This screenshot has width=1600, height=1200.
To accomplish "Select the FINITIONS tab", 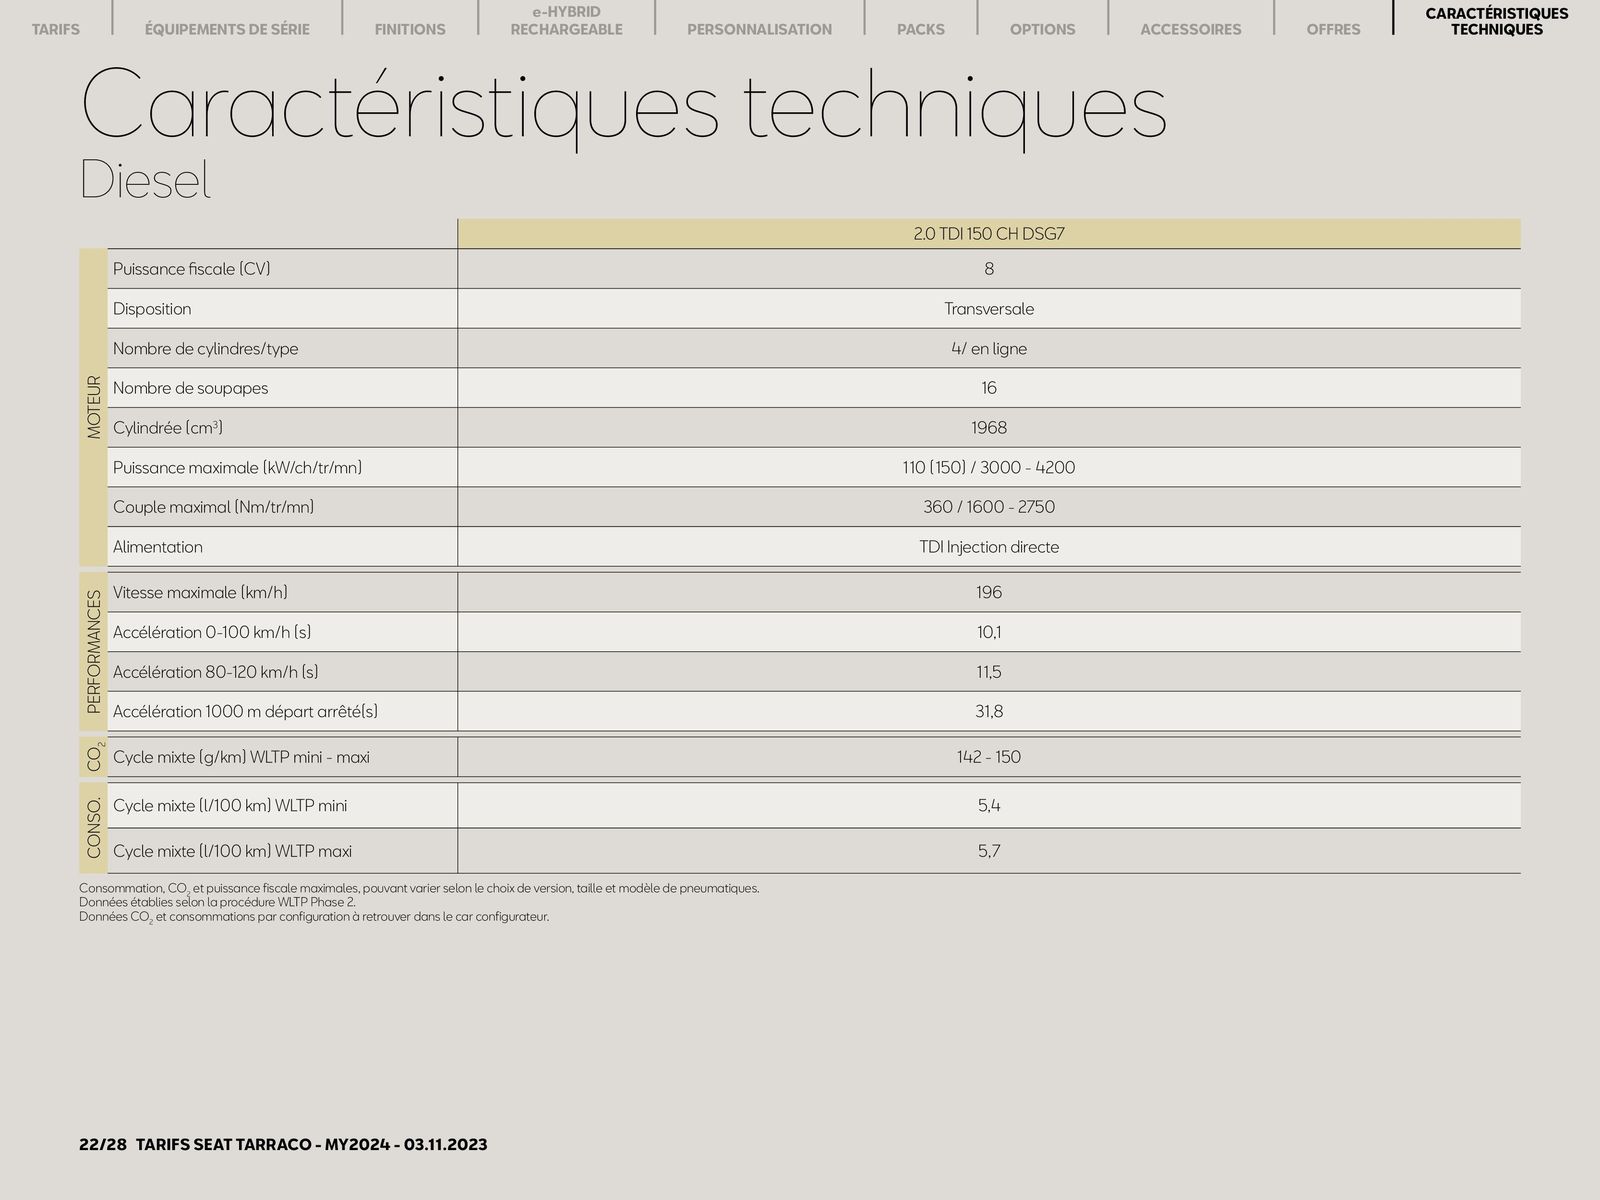I will click(x=410, y=29).
